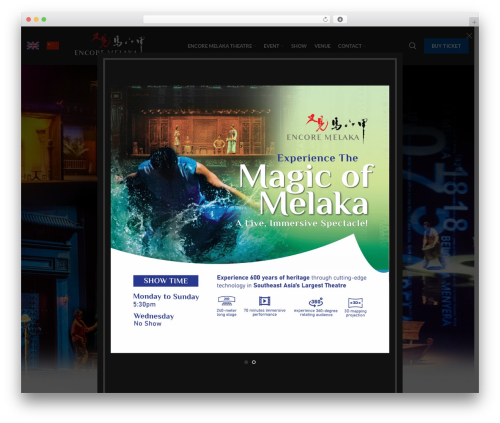The height and width of the screenshot is (423, 500).
Task: Click the 360-degree rotating audience icon
Action: tap(316, 302)
